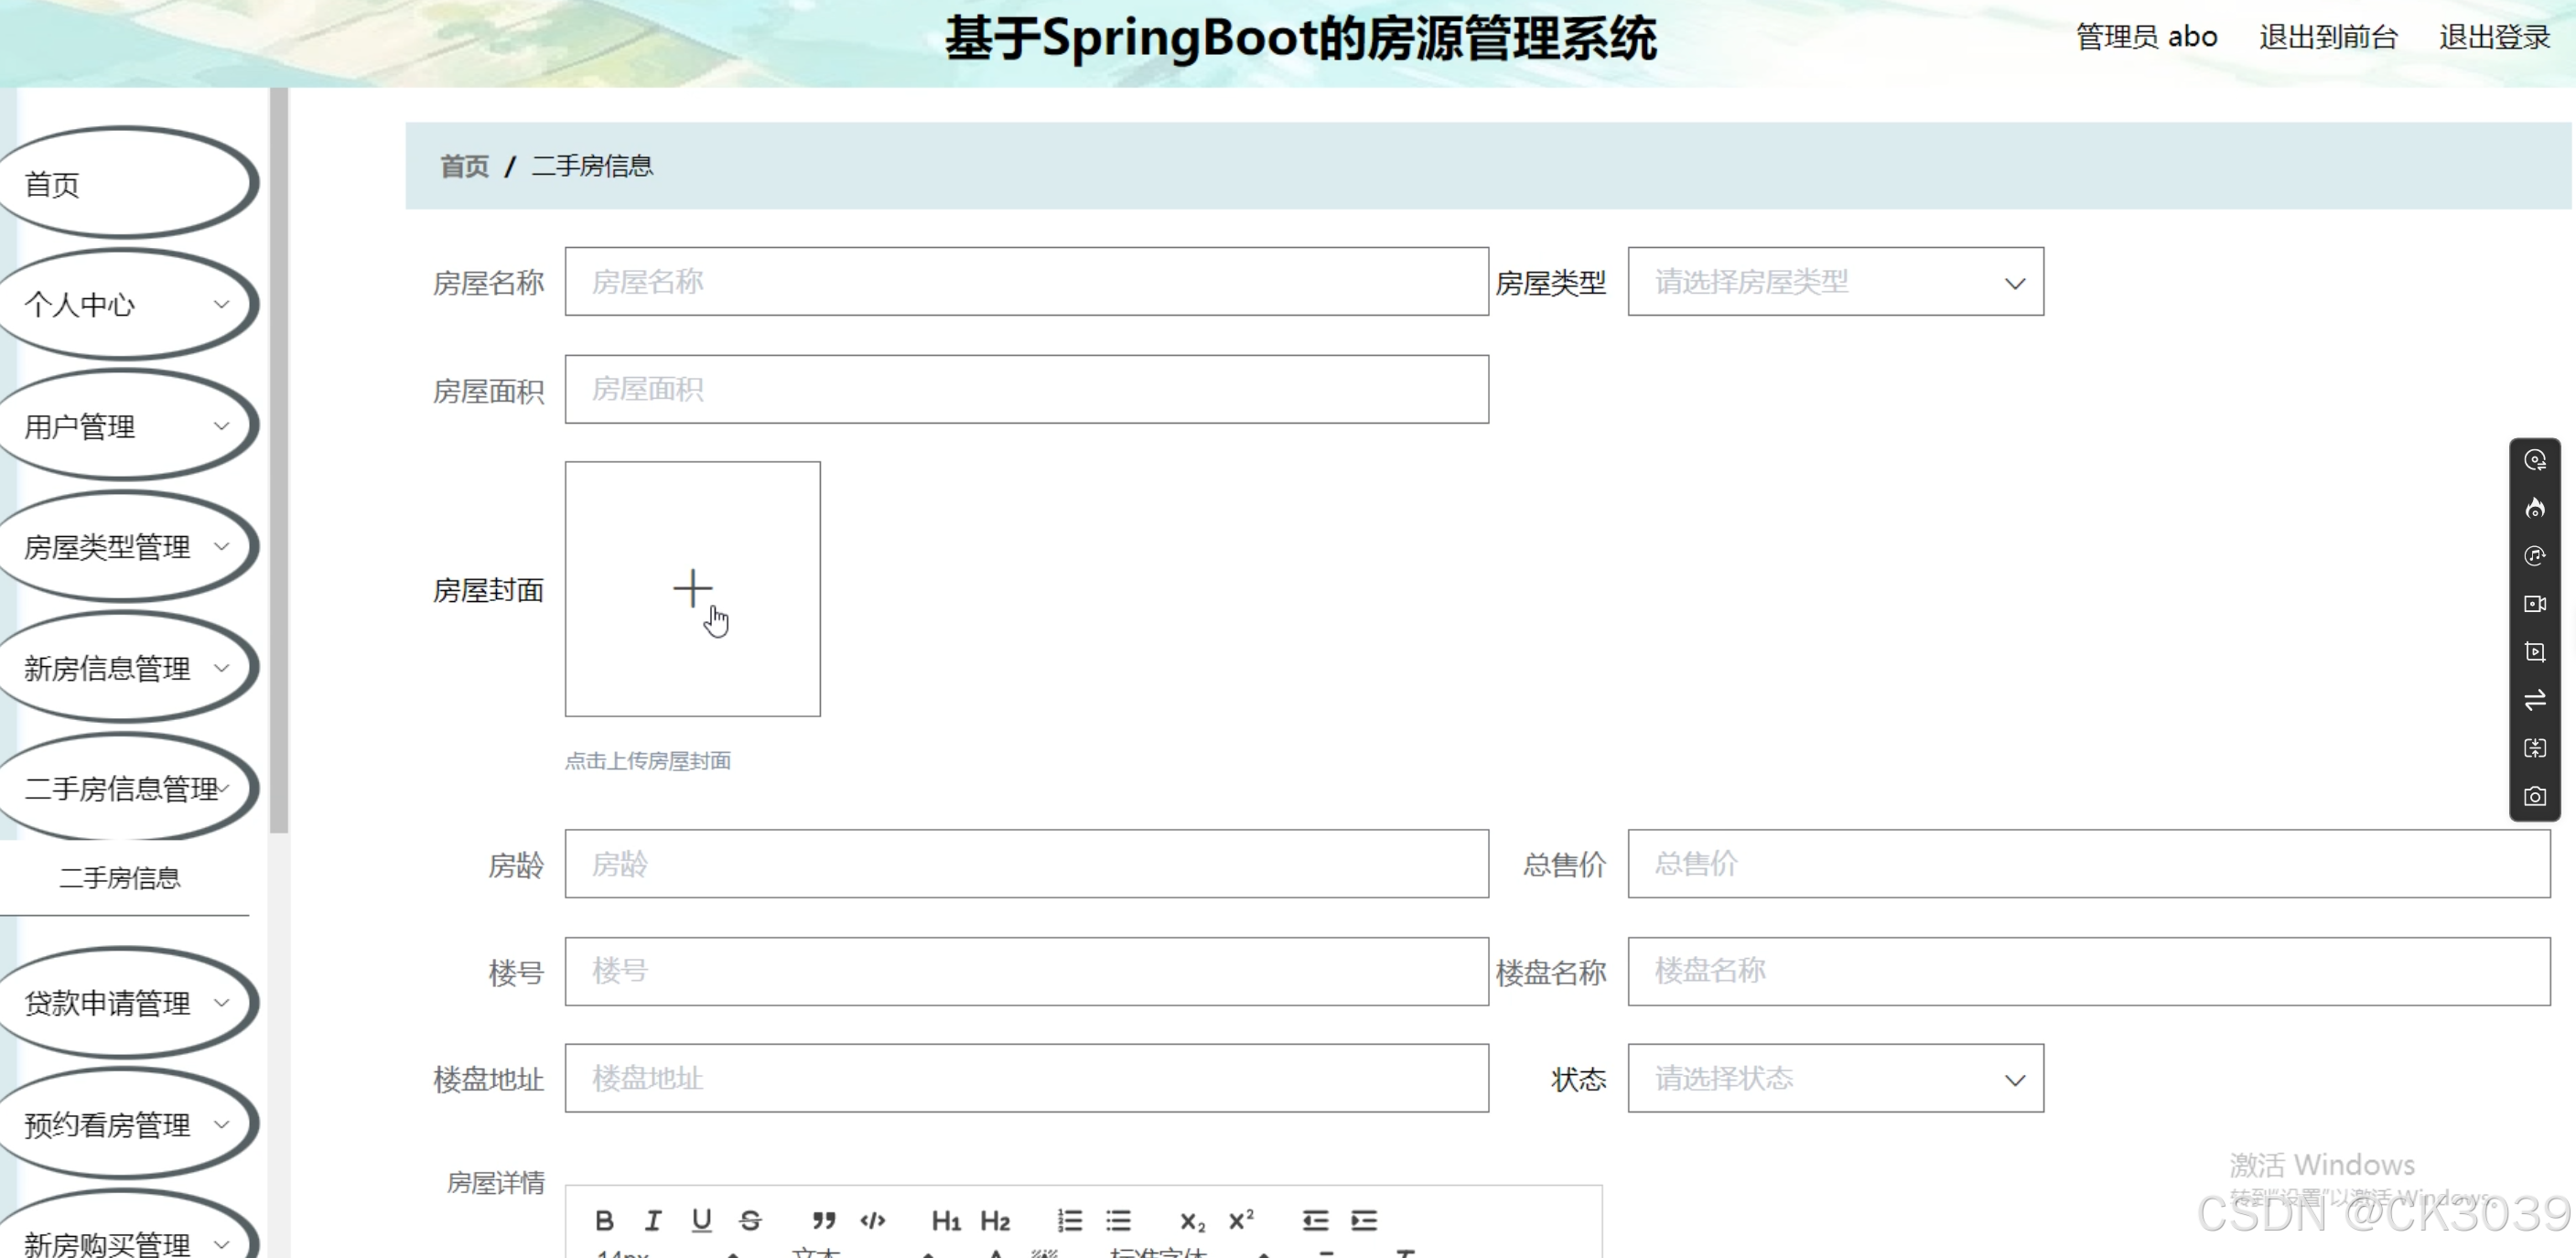Open the 房屋类型 dropdown

1835,282
